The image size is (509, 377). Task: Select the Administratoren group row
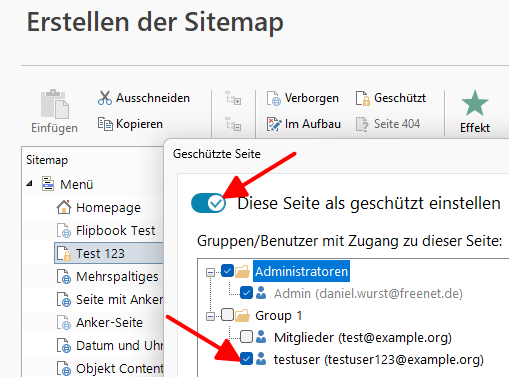click(x=301, y=271)
